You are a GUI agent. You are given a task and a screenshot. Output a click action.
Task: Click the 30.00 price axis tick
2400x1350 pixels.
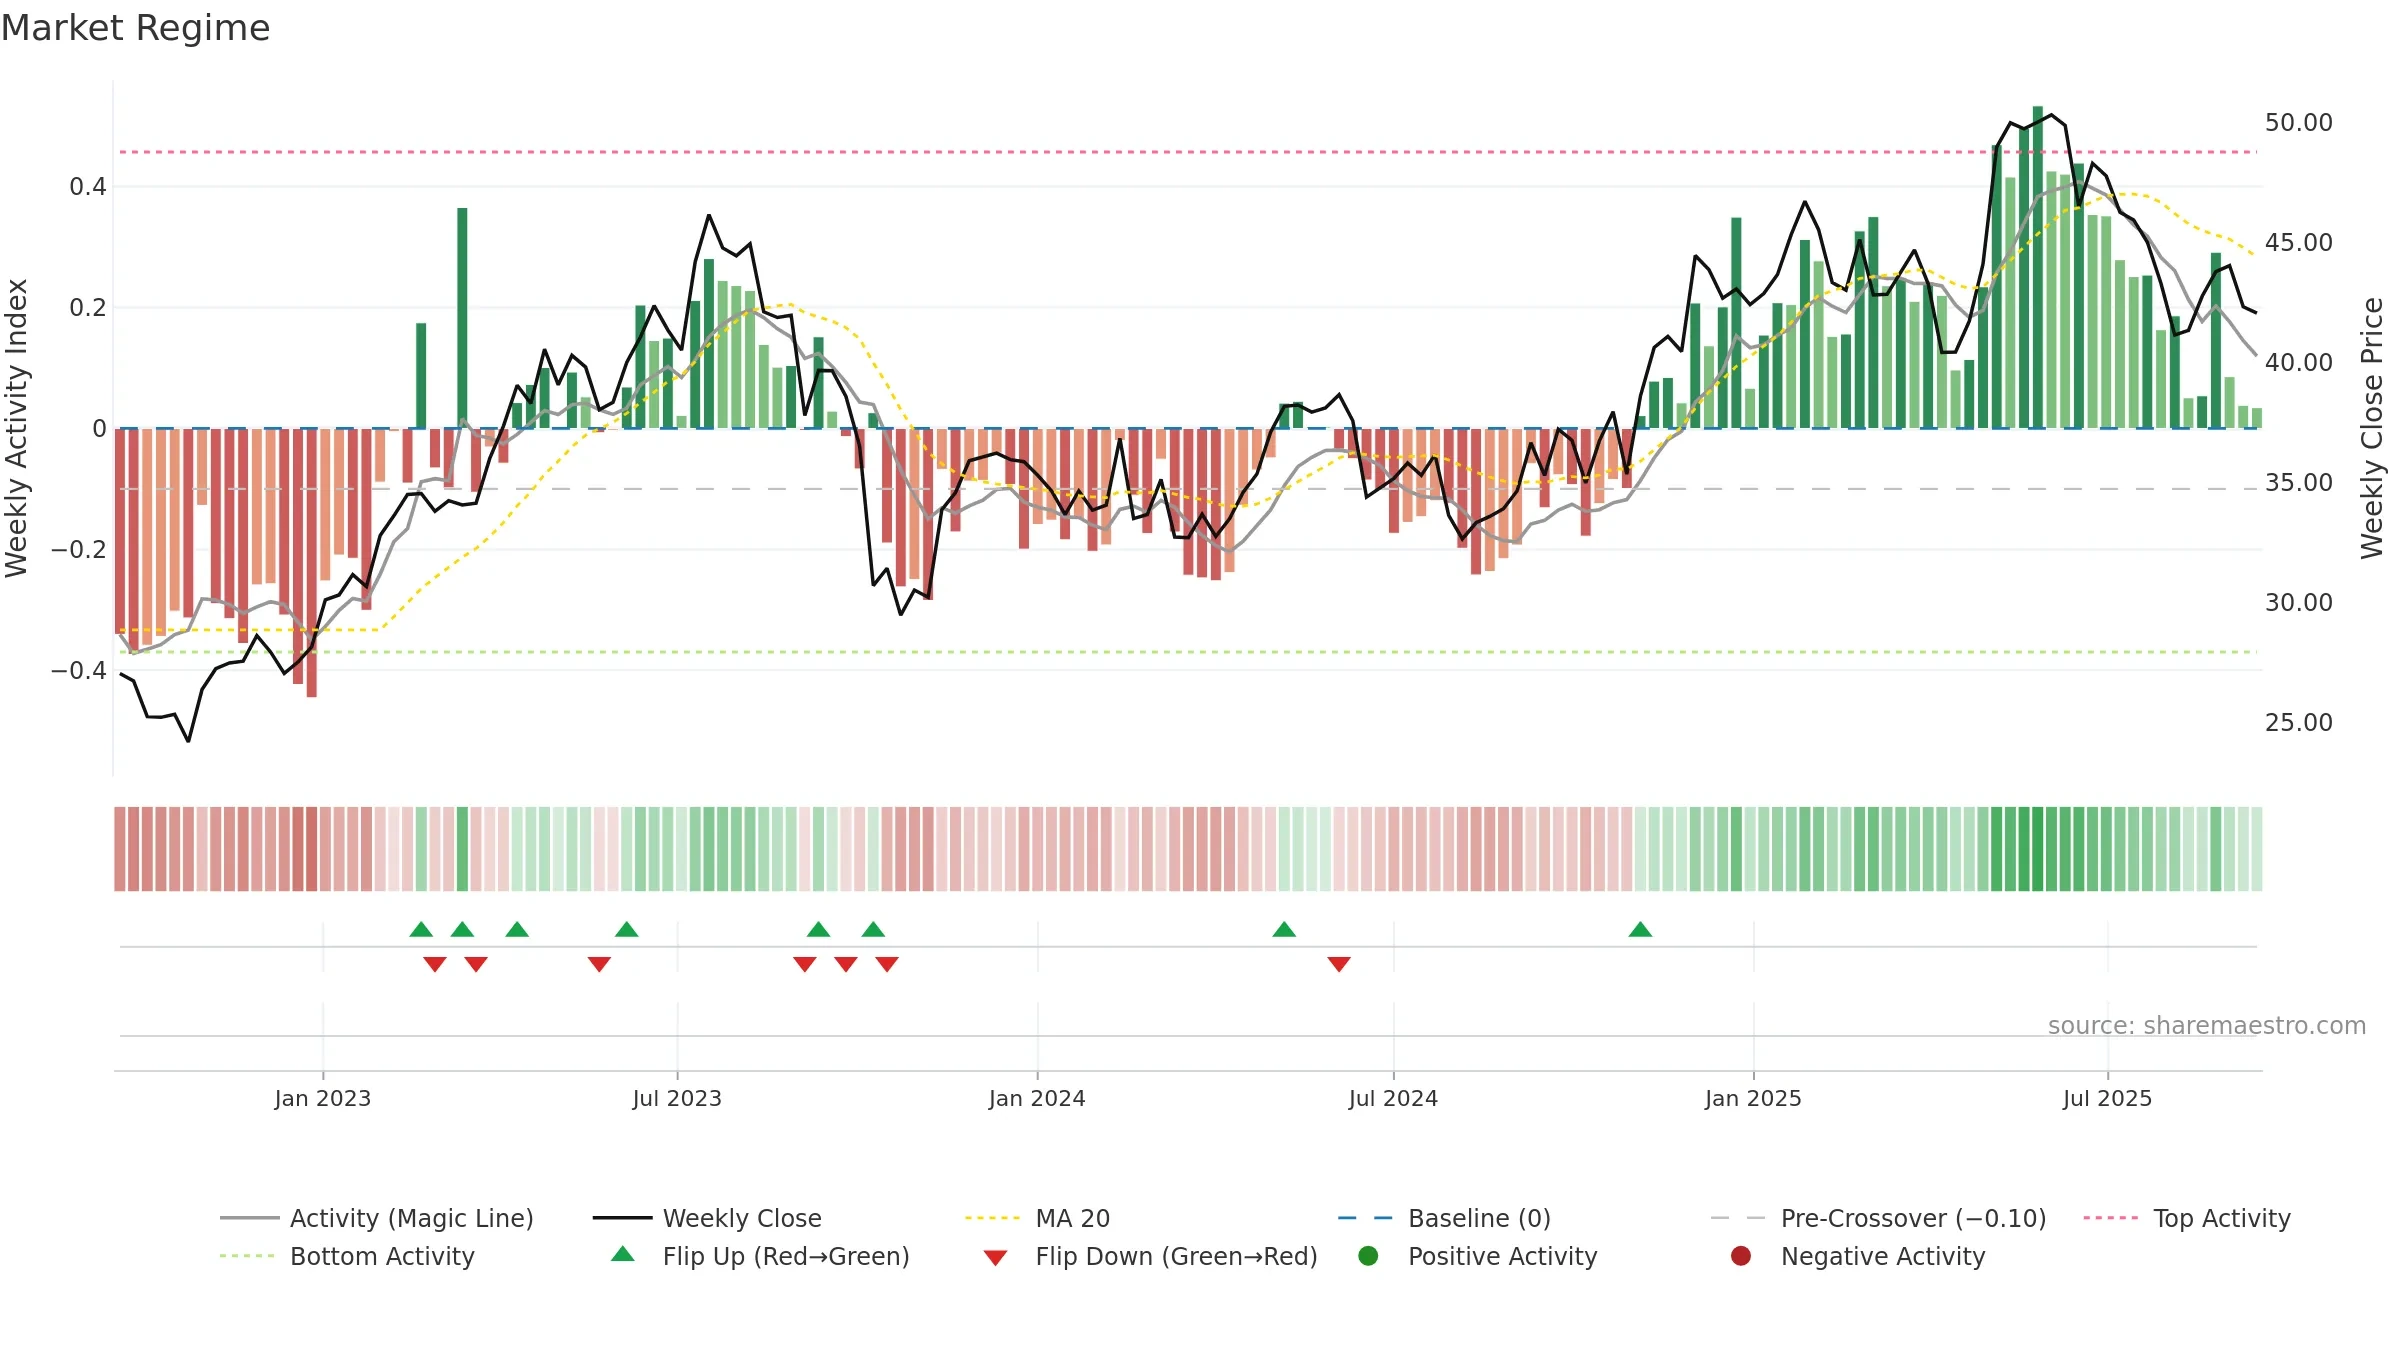(2298, 602)
